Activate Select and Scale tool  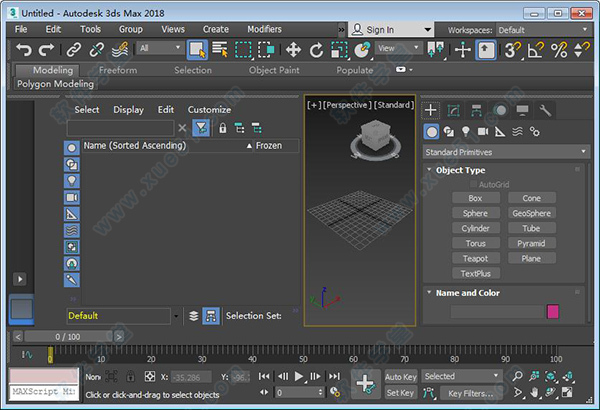[x=339, y=50]
